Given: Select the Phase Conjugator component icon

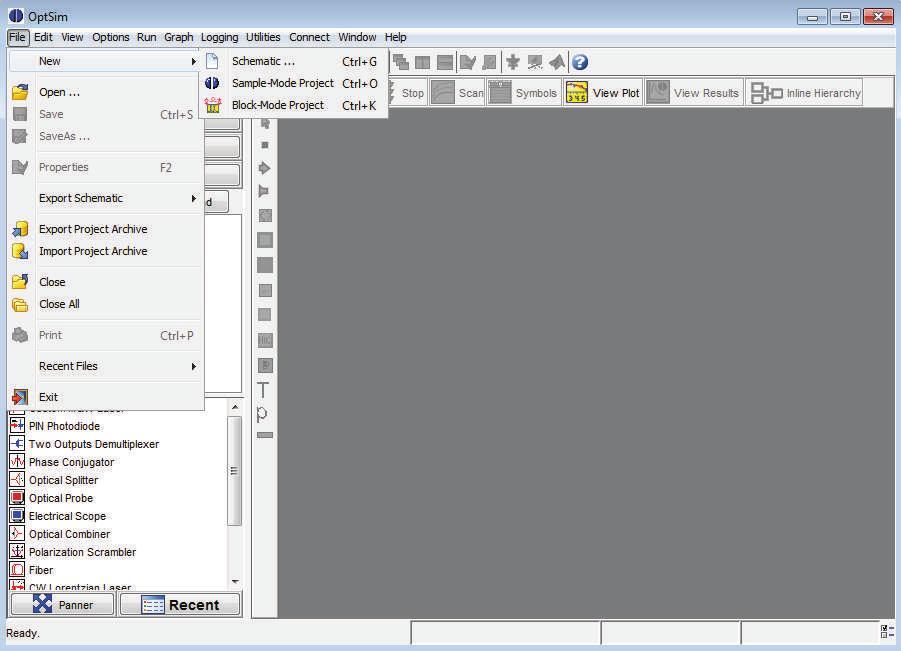Looking at the screenshot, I should [17, 461].
